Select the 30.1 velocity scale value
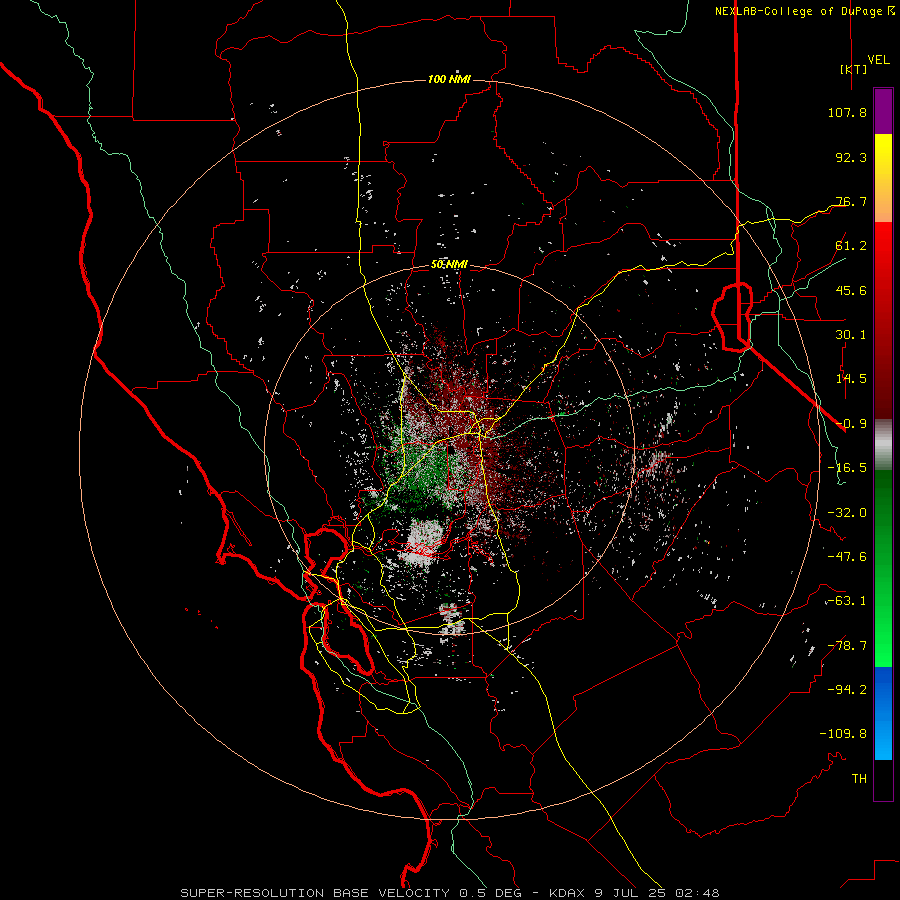The image size is (900, 900). [x=851, y=335]
